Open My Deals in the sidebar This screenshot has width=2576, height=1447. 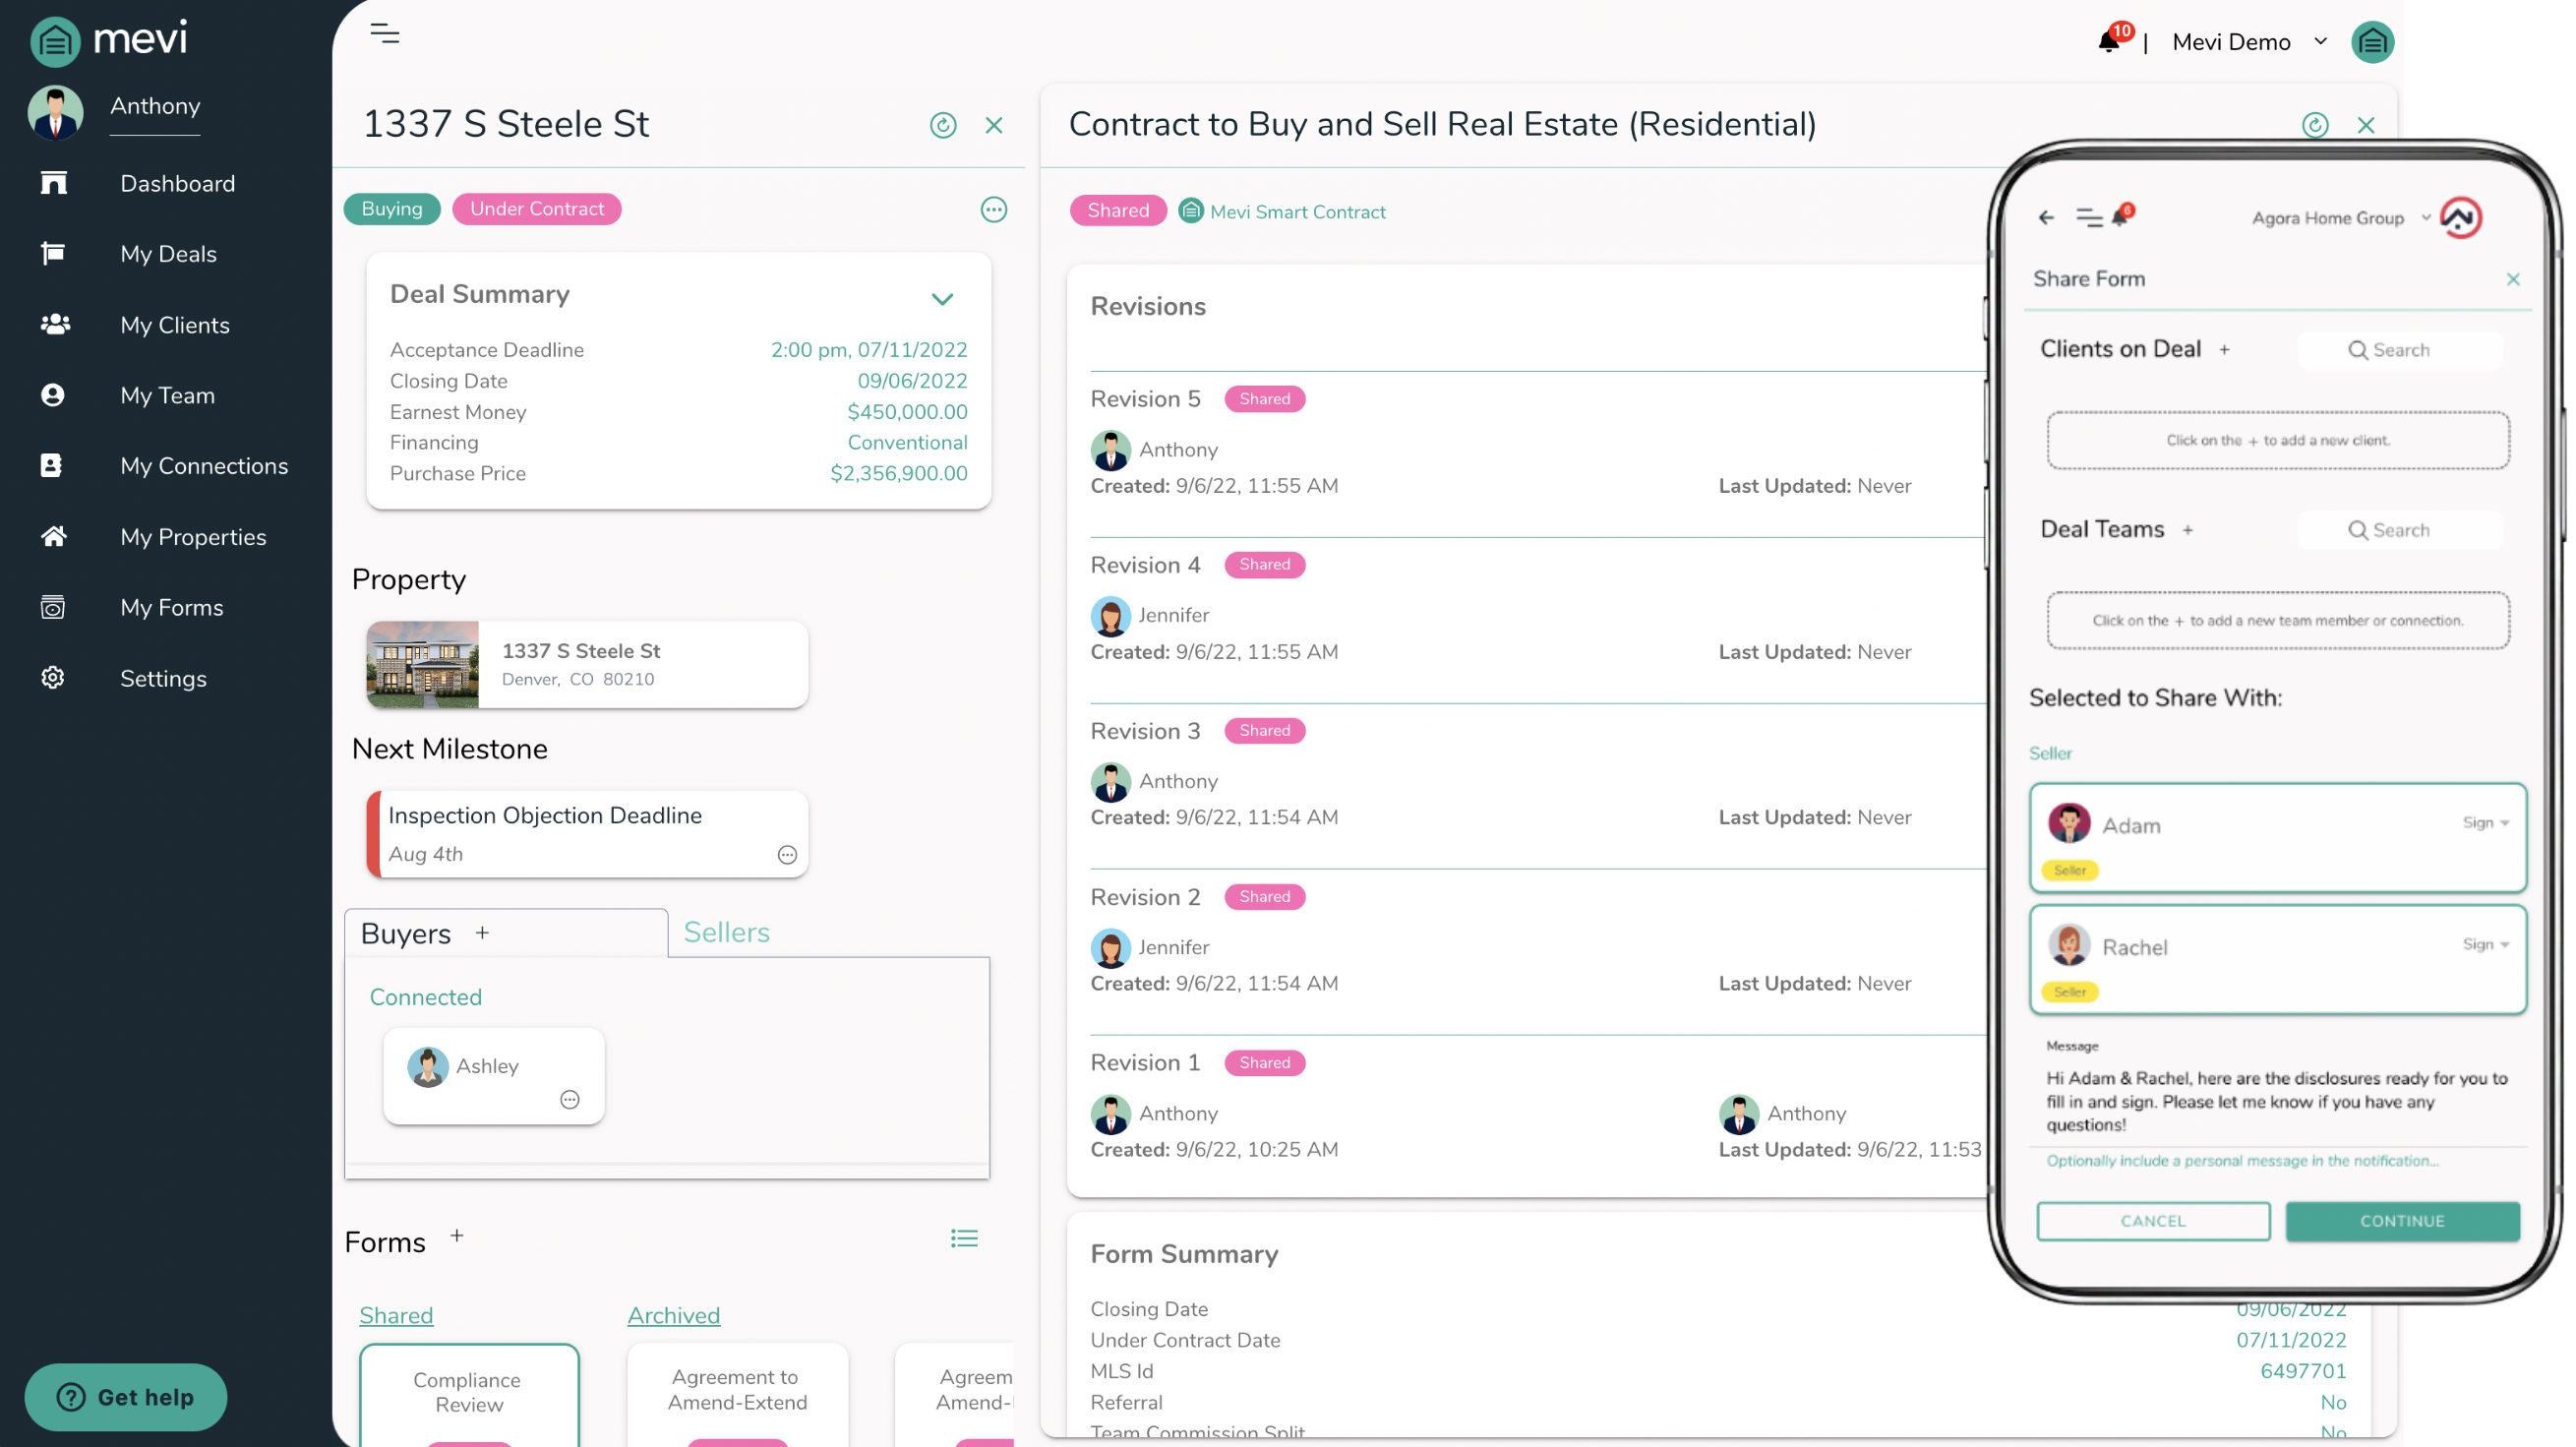pyautogui.click(x=168, y=254)
